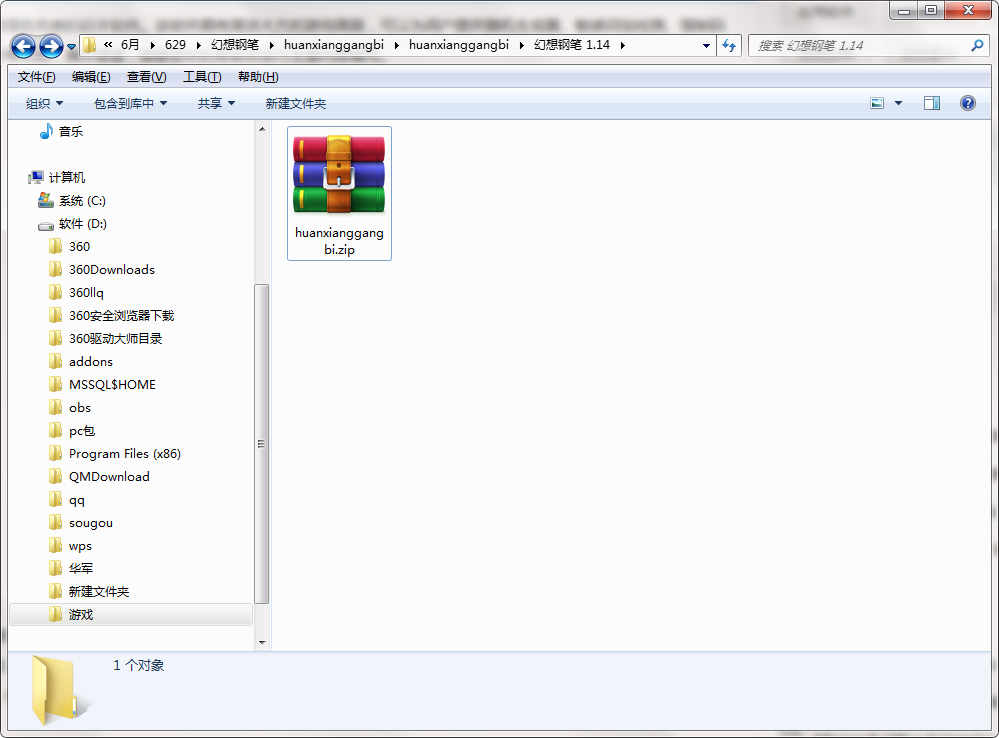Open help with the question mark icon

[x=967, y=103]
